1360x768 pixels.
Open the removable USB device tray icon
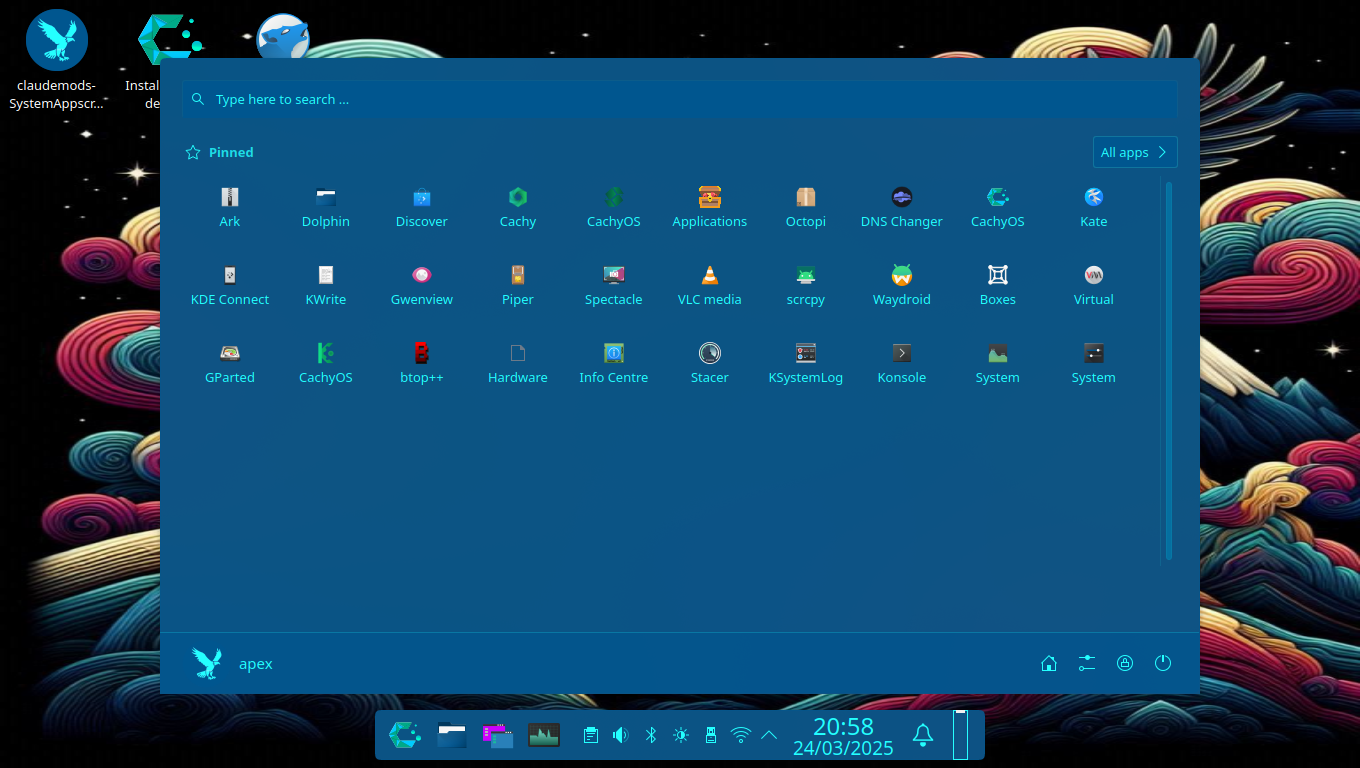[711, 735]
